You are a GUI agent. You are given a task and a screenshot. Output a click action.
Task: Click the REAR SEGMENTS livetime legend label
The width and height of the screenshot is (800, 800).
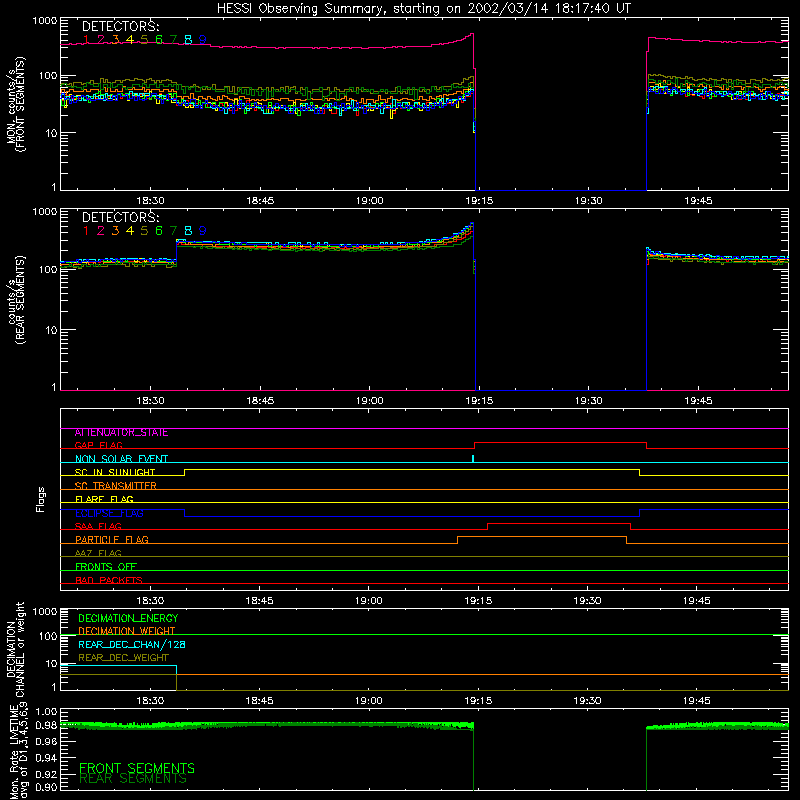[133, 779]
